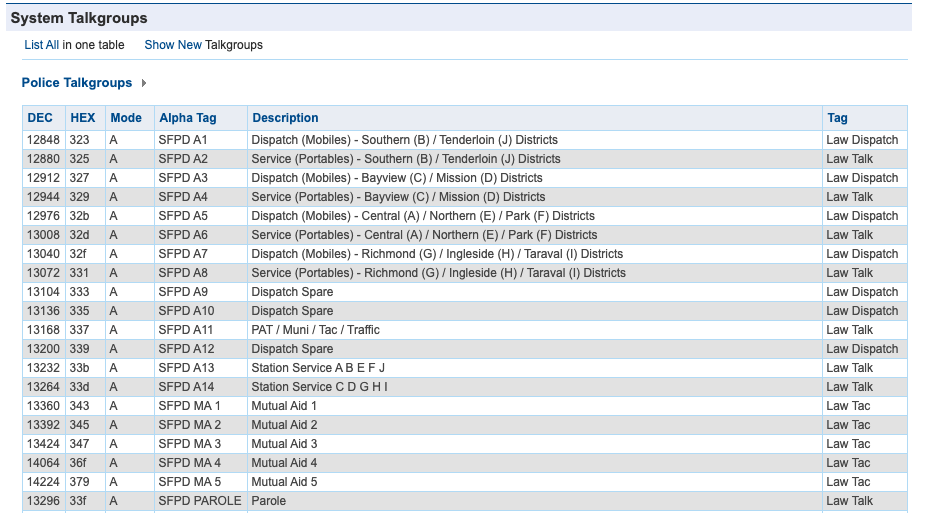
Task: Select alpha tag SFPD MA 5
Action: (x=190, y=482)
